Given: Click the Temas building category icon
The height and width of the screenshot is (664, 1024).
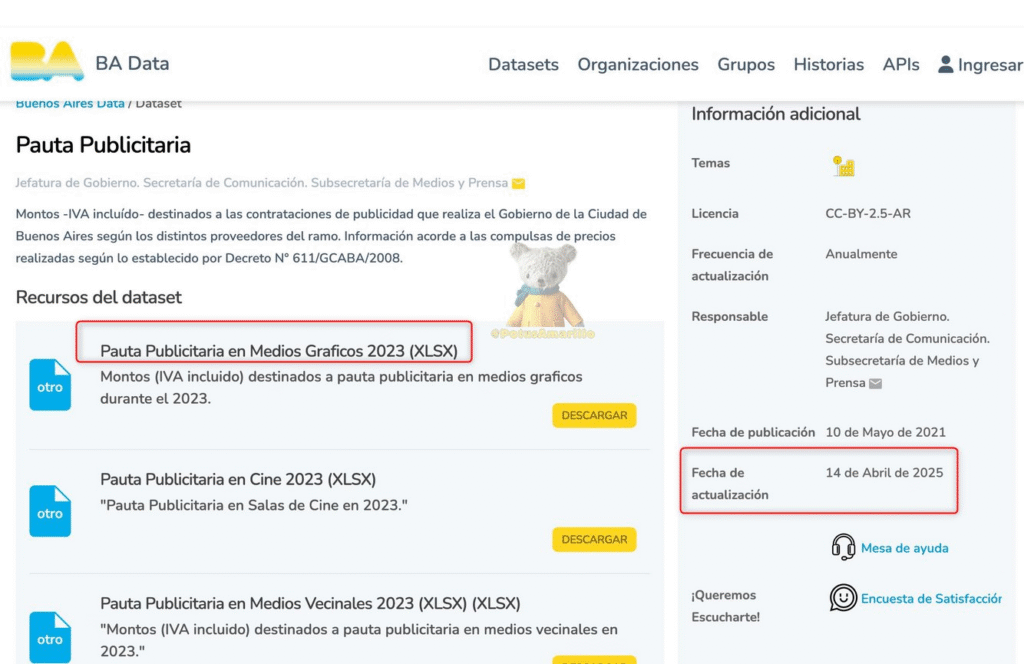Looking at the screenshot, I should (843, 166).
